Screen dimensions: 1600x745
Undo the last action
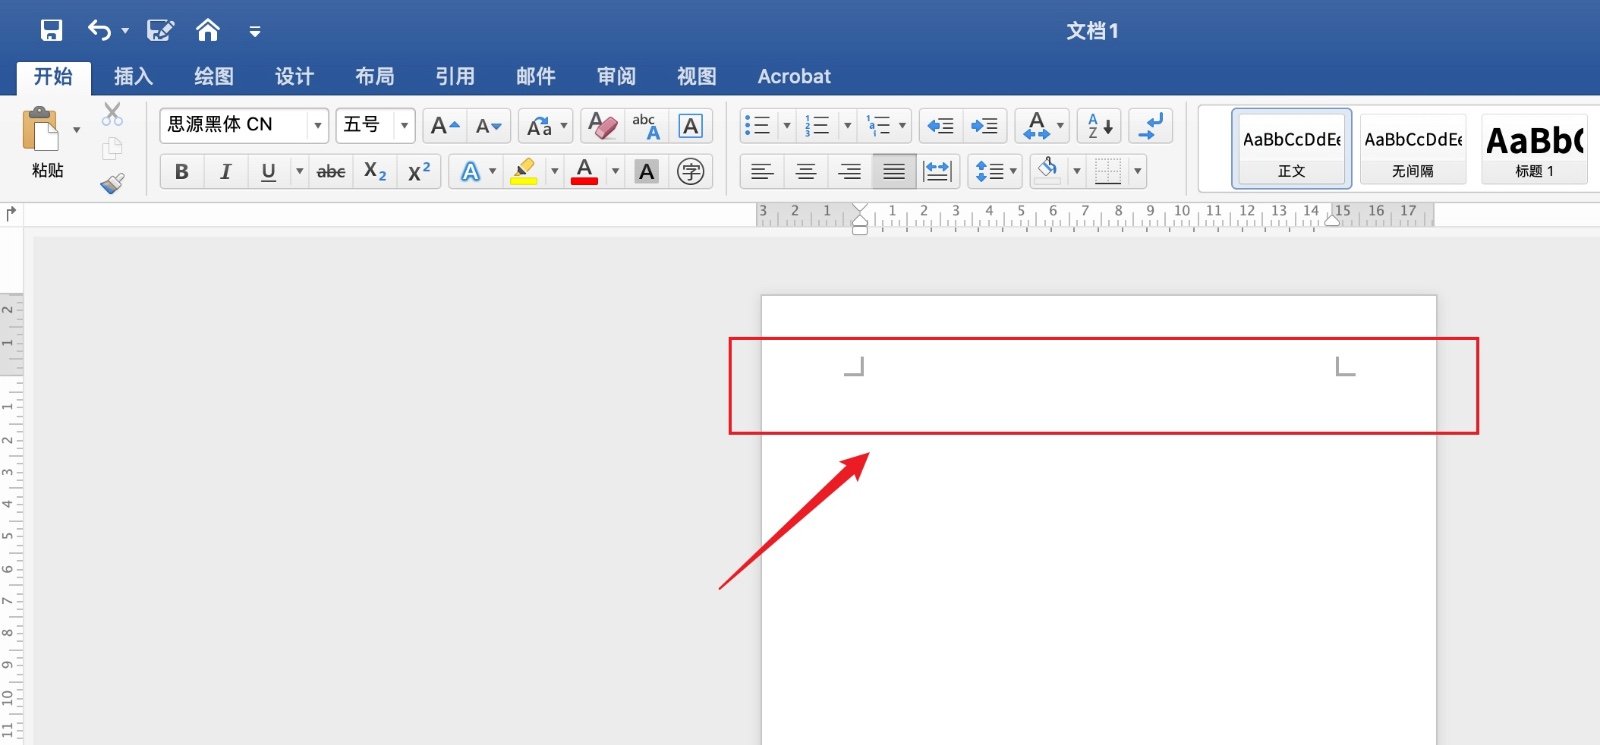tap(99, 30)
